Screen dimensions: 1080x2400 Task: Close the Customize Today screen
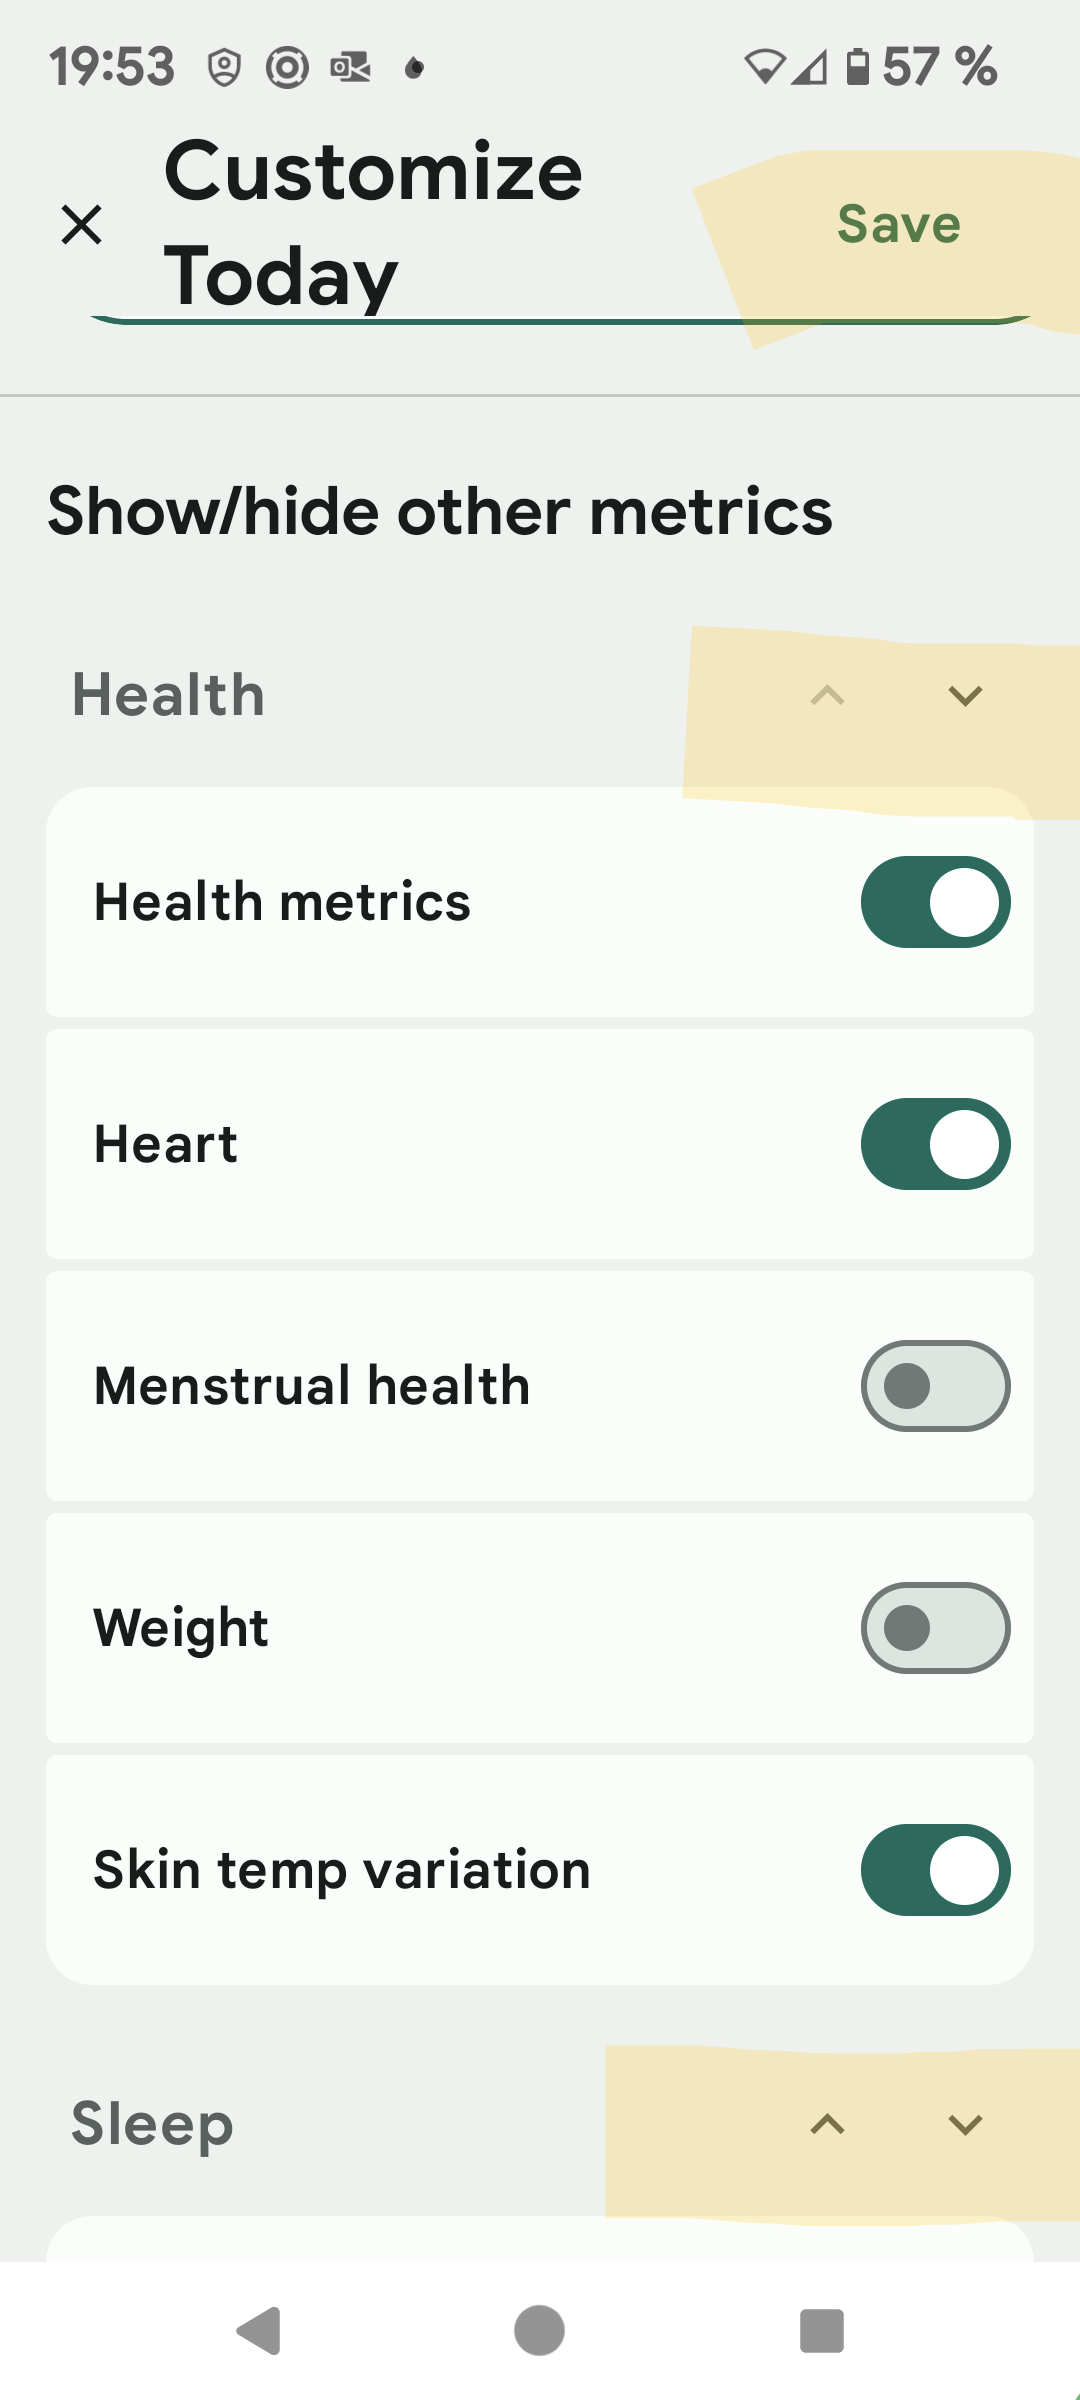tap(82, 224)
